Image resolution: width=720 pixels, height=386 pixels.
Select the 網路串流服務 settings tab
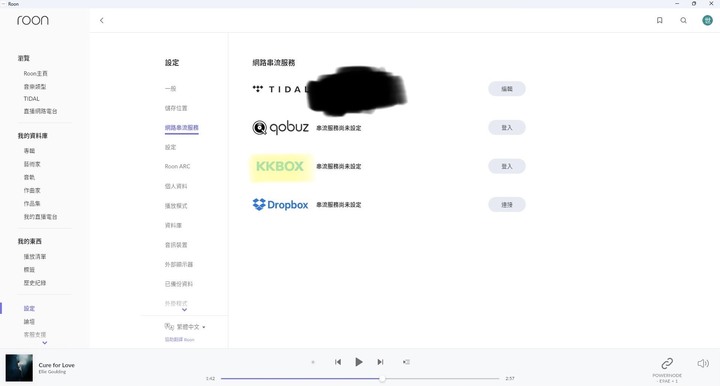[181, 128]
